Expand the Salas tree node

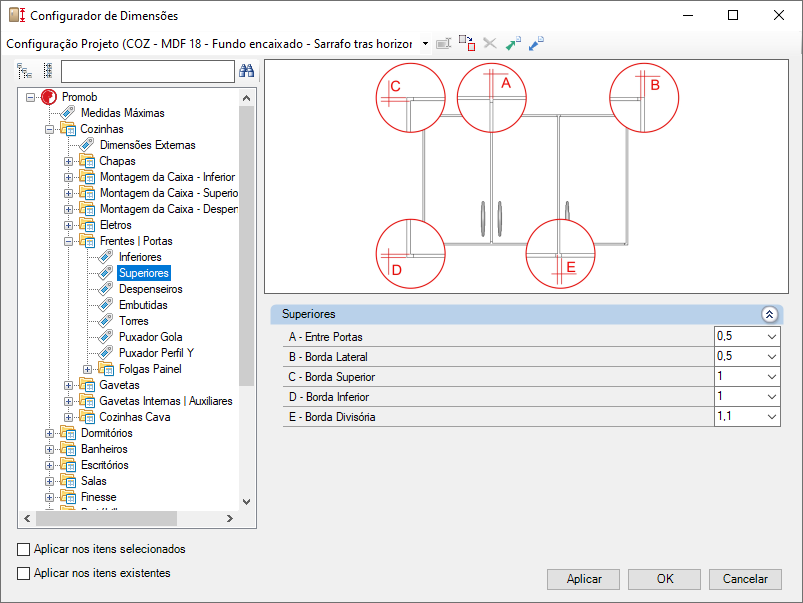tap(50, 481)
